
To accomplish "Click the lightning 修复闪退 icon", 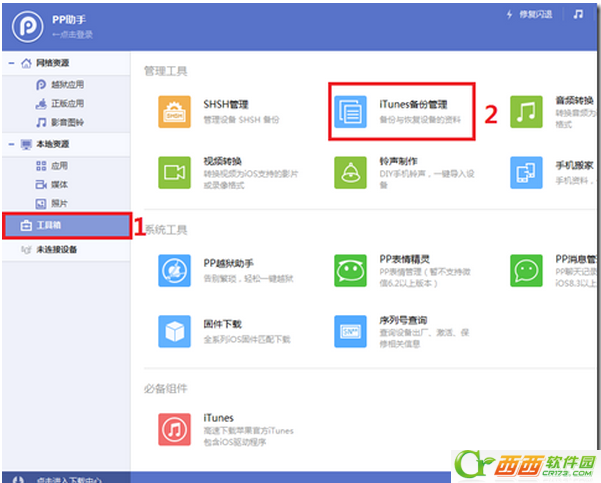I will pyautogui.click(x=509, y=15).
